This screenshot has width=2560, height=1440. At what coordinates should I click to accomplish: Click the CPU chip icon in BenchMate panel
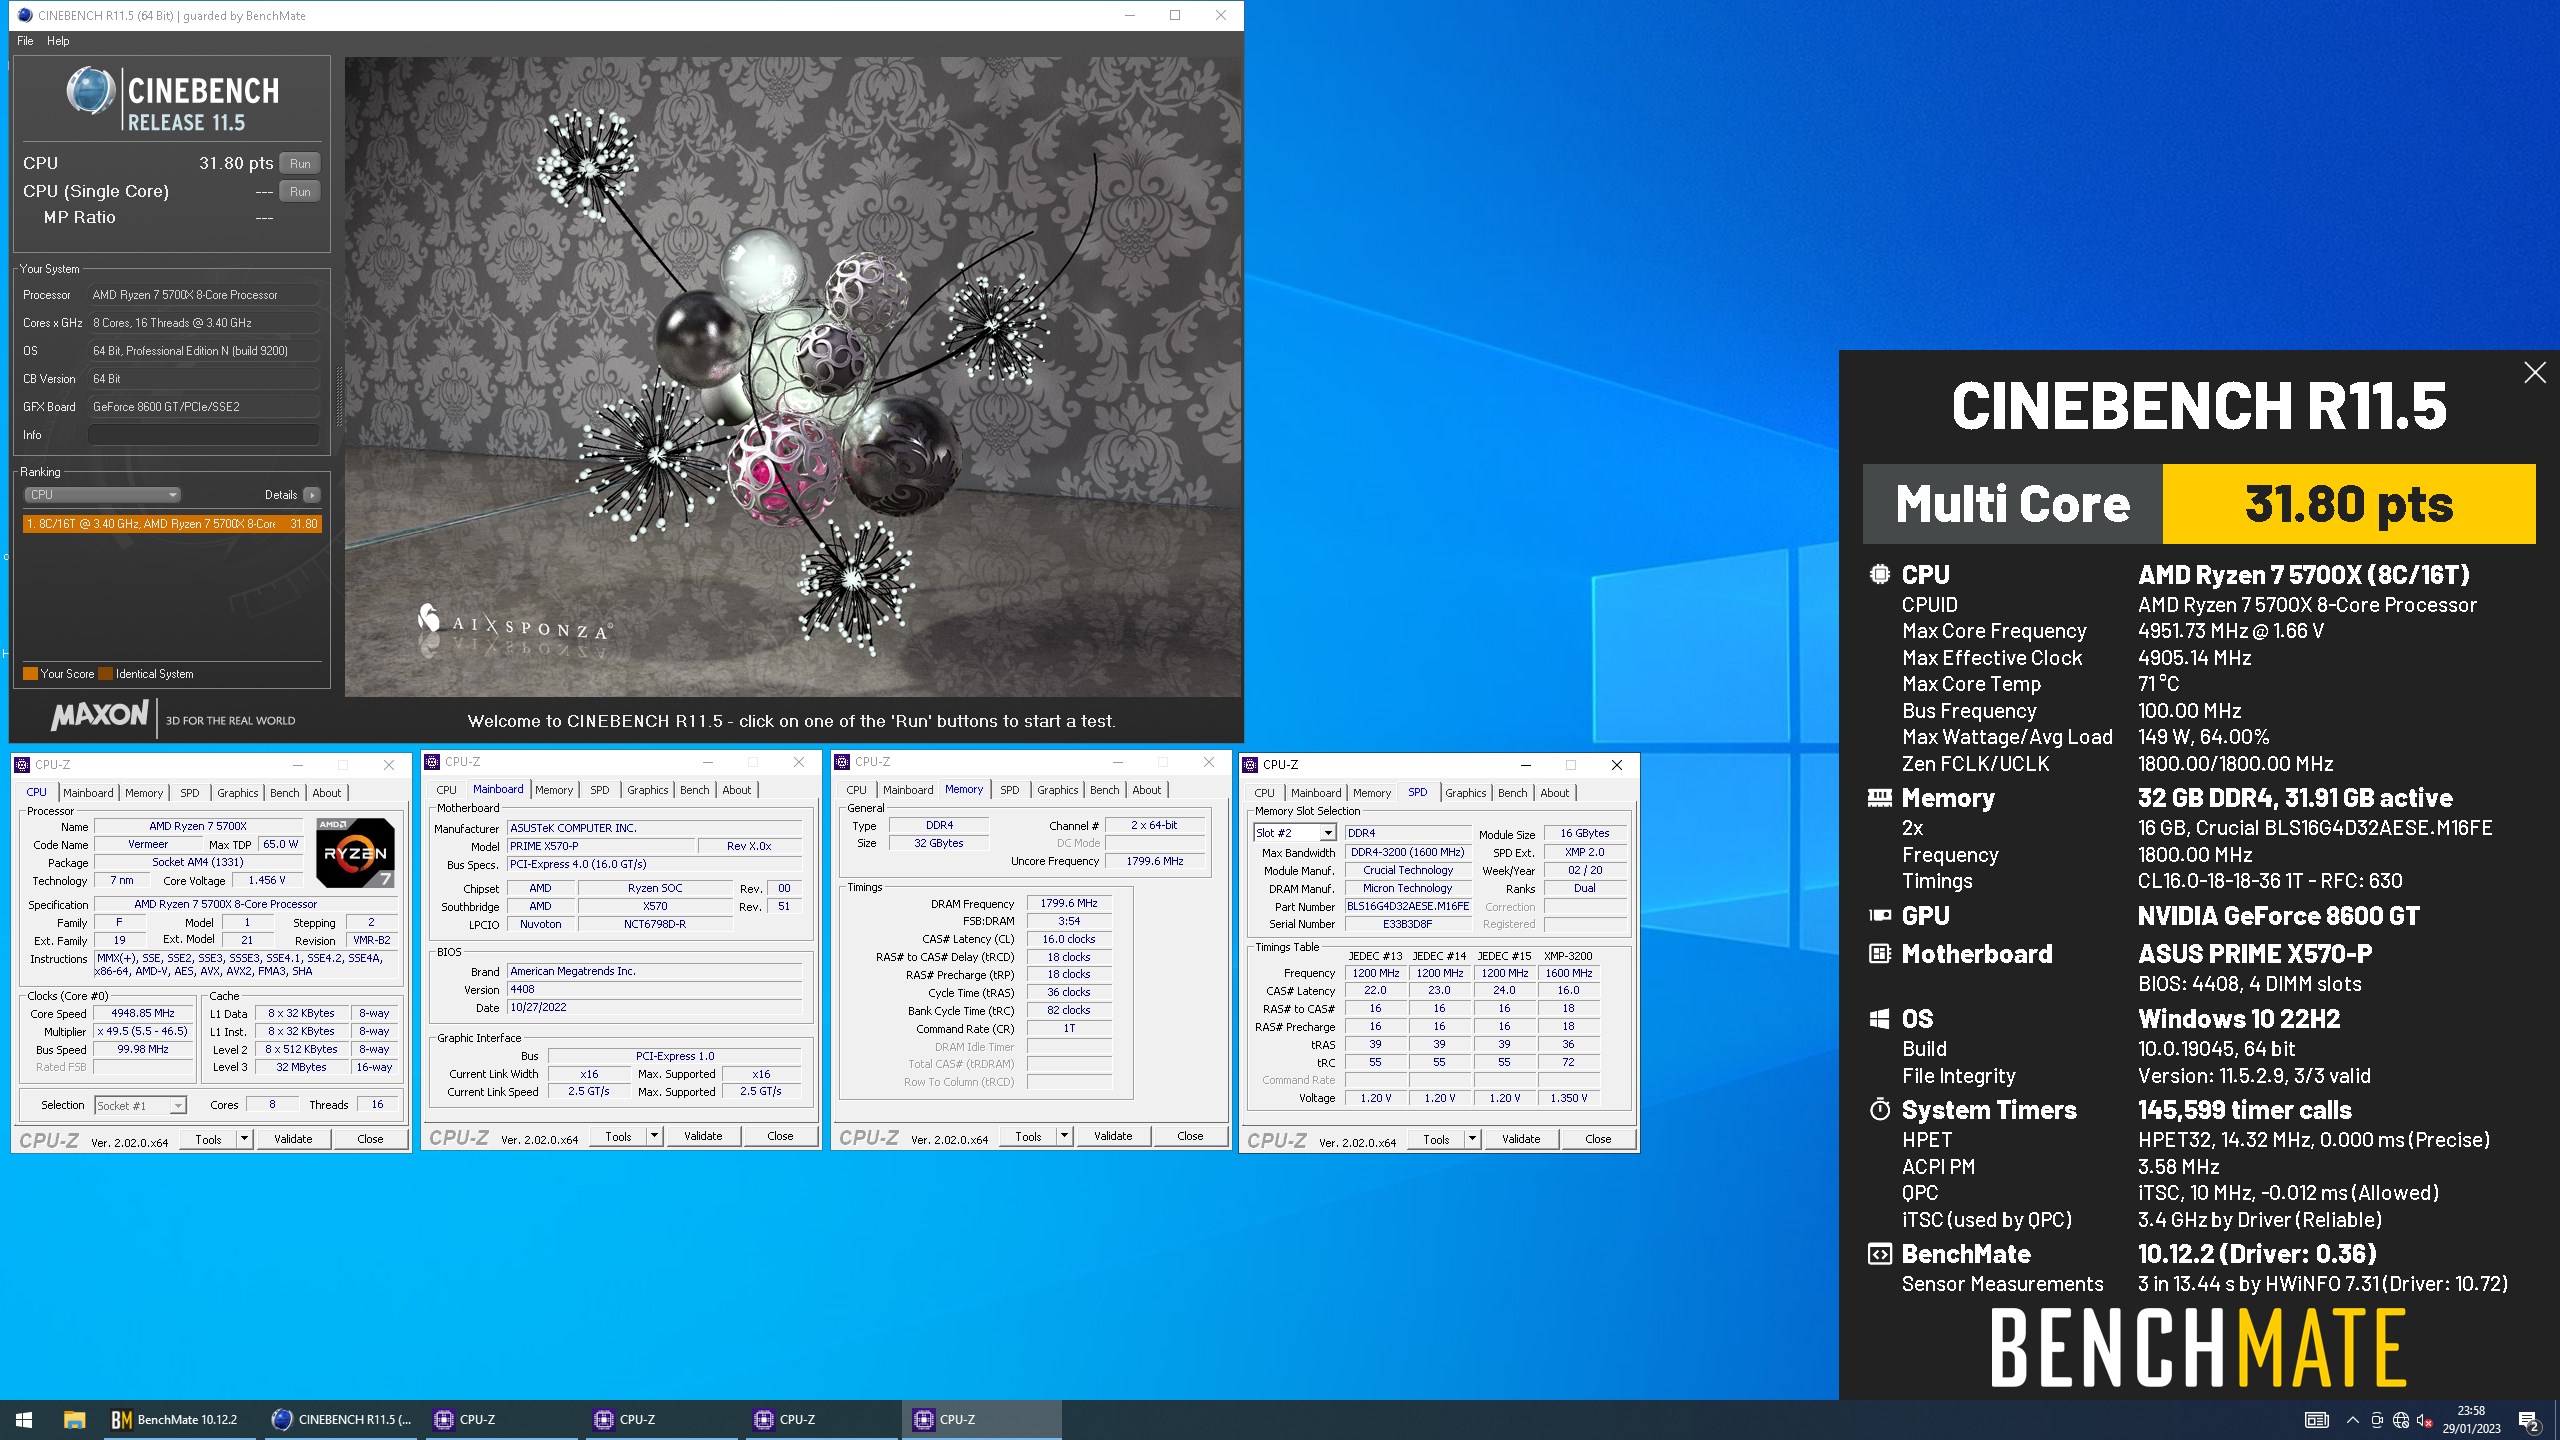1880,575
